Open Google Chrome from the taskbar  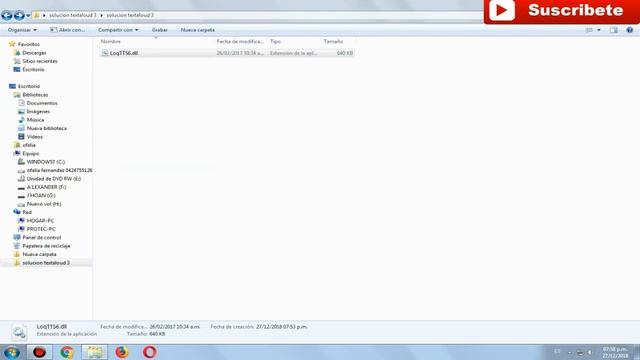[x=67, y=352]
